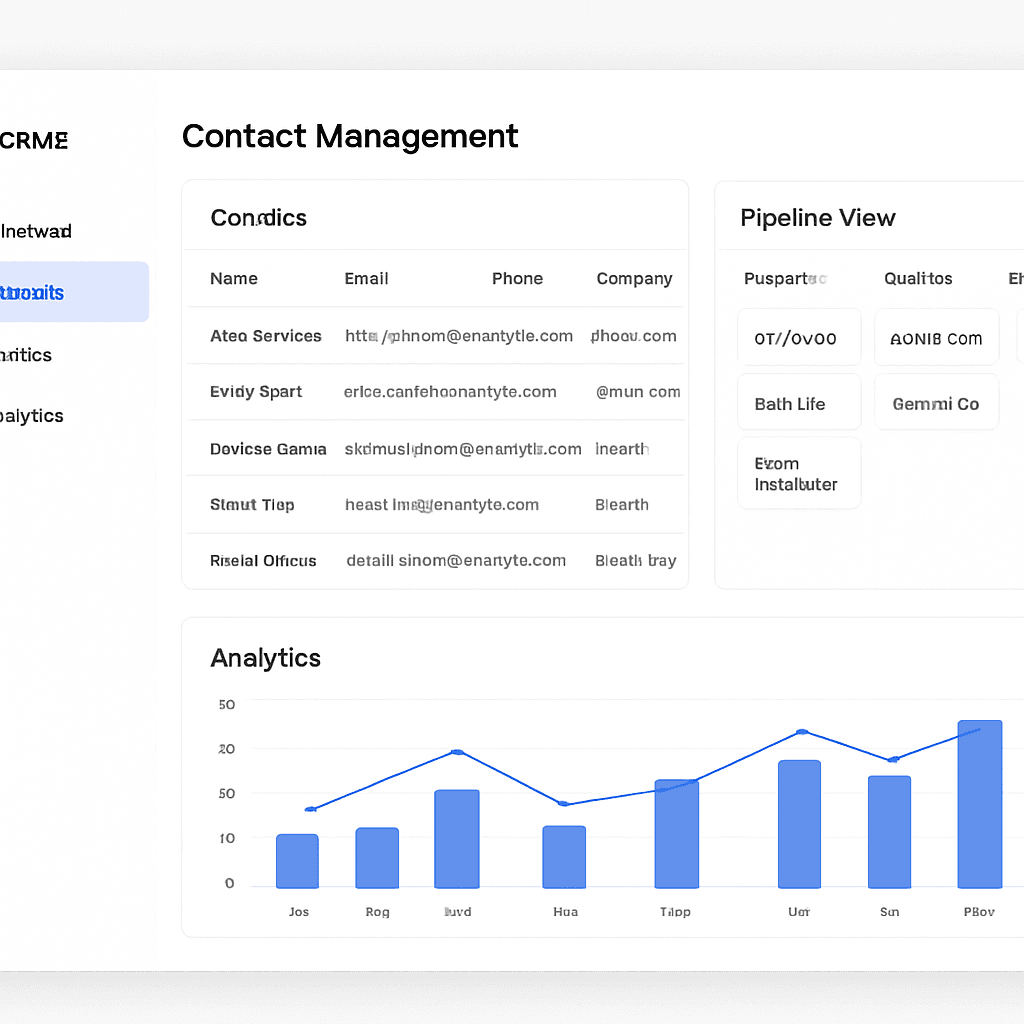Click the Contact Management page heading
1024x1024 pixels.
tap(350, 136)
